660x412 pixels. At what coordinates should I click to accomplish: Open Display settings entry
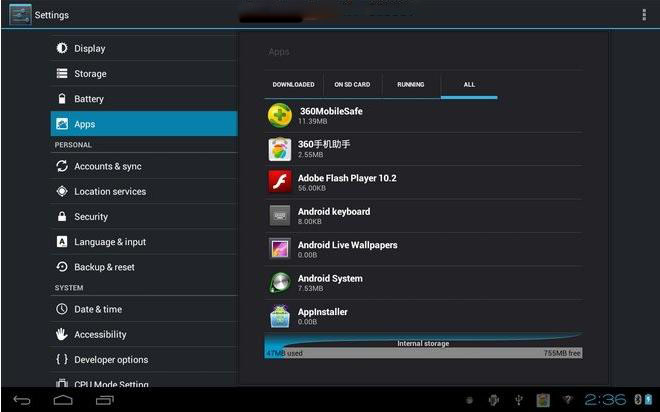point(144,48)
